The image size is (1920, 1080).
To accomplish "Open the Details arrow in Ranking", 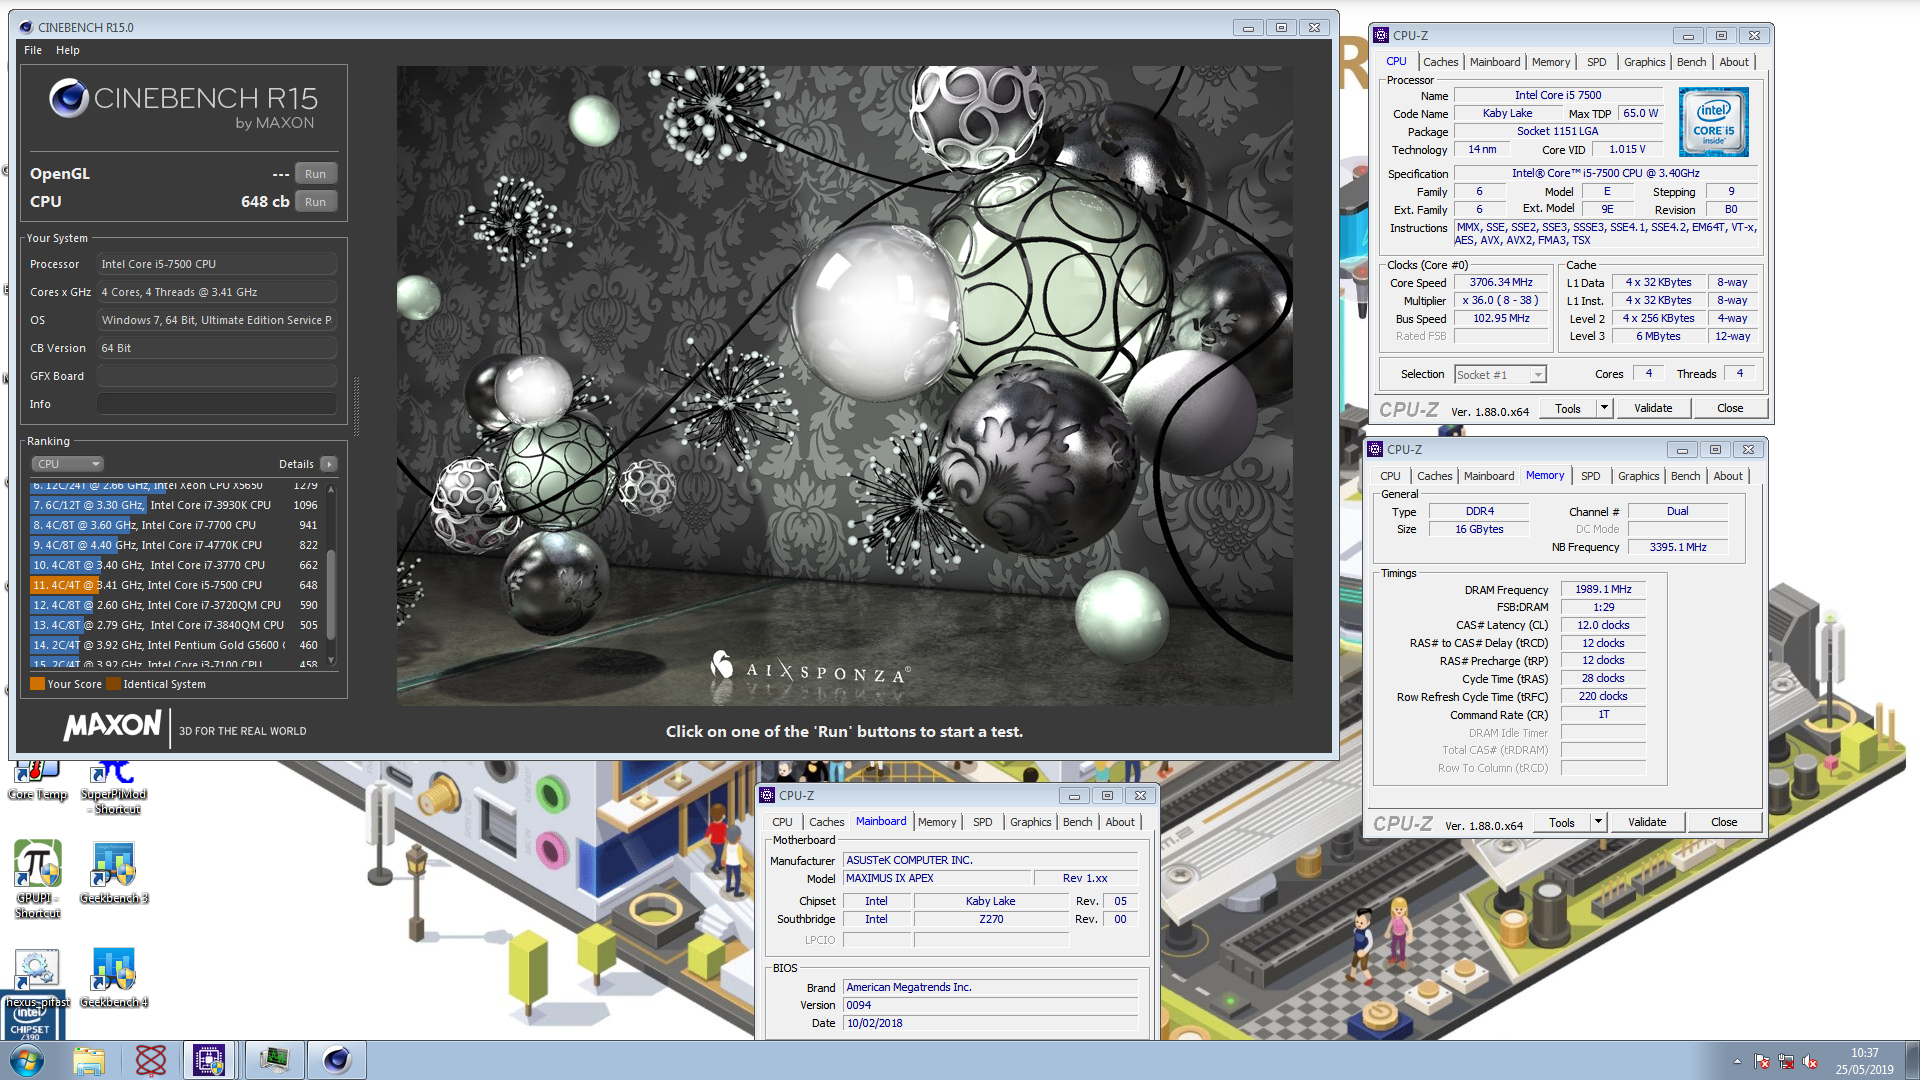I will 329,464.
